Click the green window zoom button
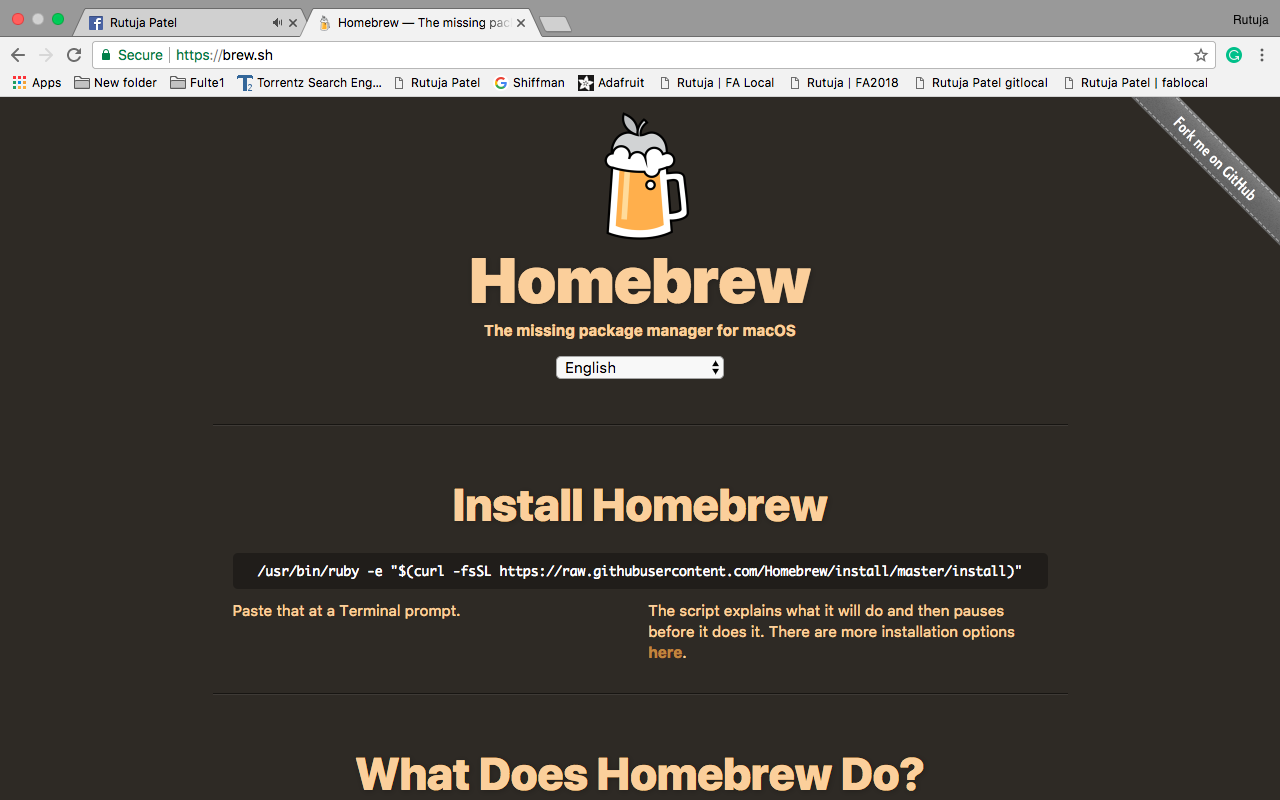The height and width of the screenshot is (800, 1280). click(x=58, y=19)
